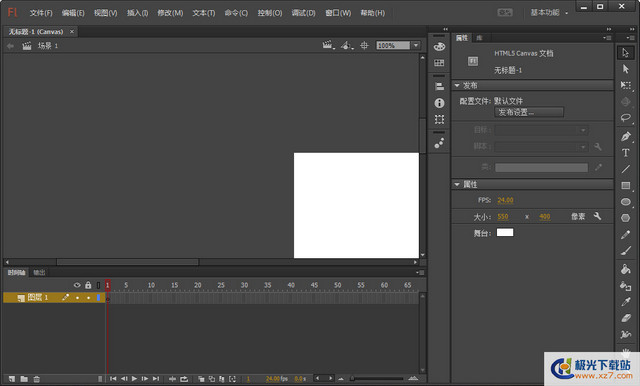640x386 pixels.
Task: Select the Free Transform tool
Action: [x=625, y=85]
